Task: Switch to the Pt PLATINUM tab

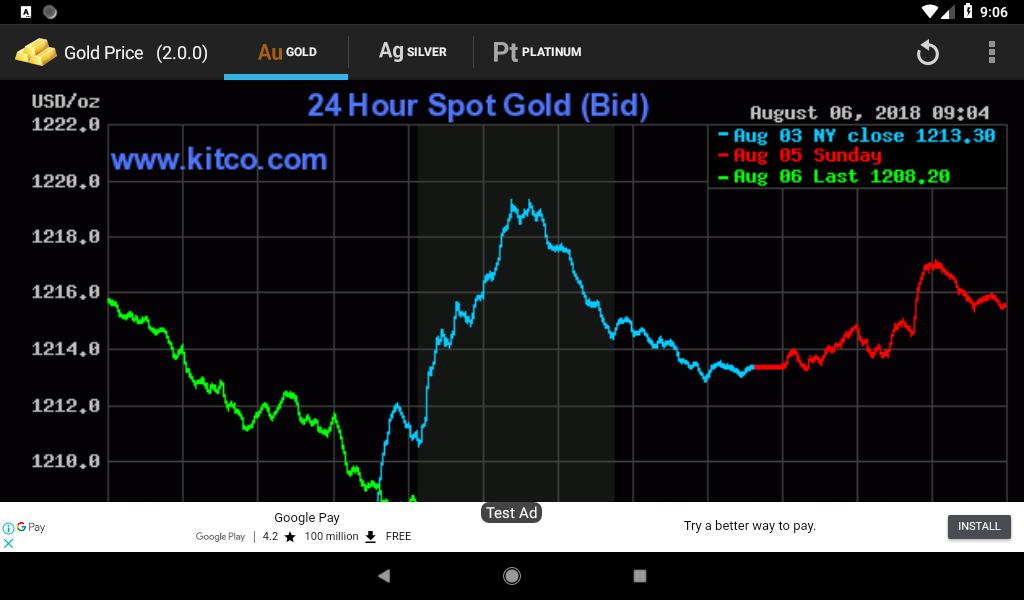Action: (x=537, y=52)
